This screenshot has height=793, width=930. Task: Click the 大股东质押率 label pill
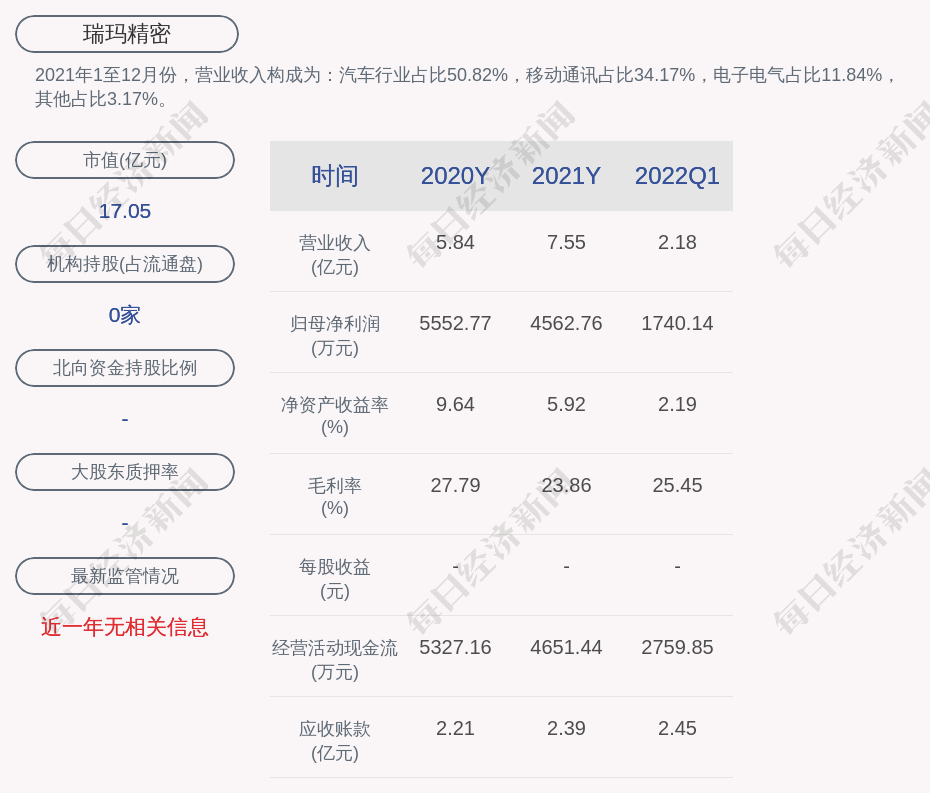click(125, 472)
